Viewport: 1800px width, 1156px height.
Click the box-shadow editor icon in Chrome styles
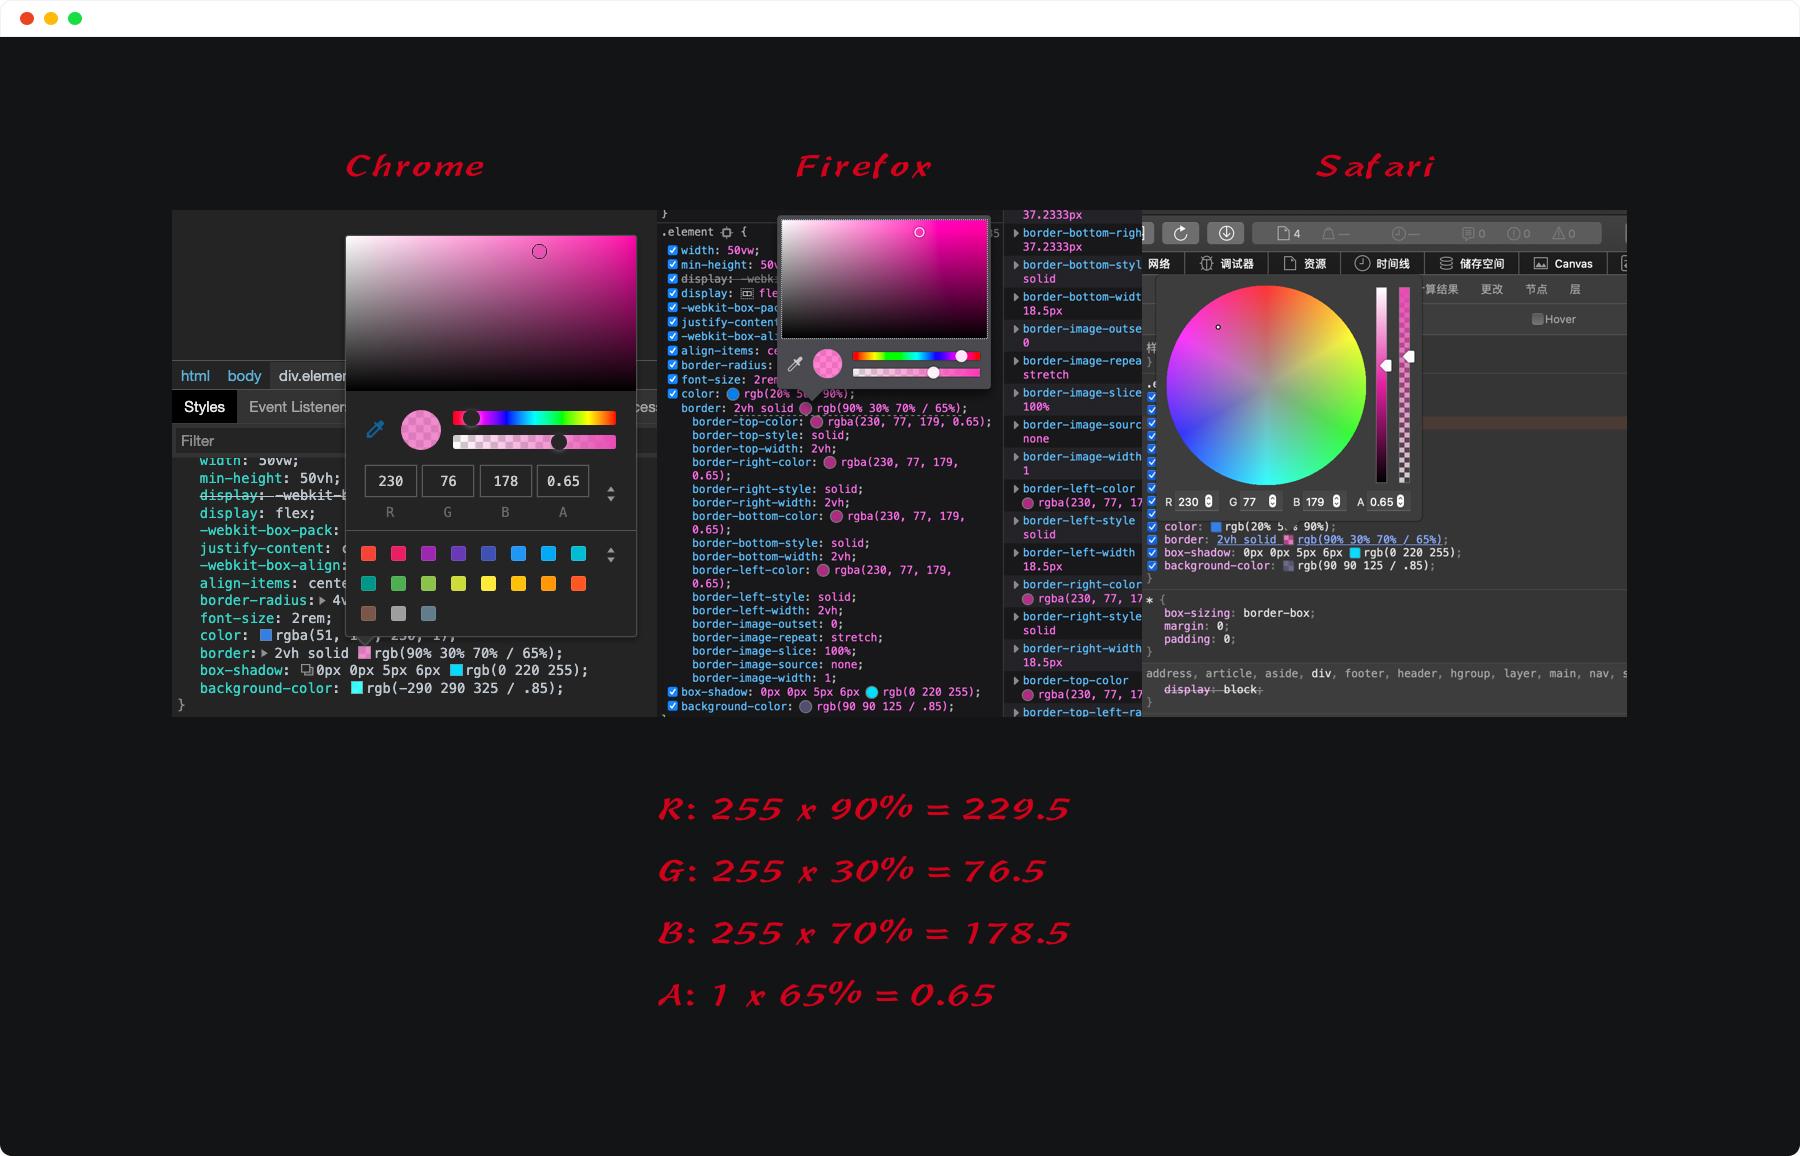307,671
